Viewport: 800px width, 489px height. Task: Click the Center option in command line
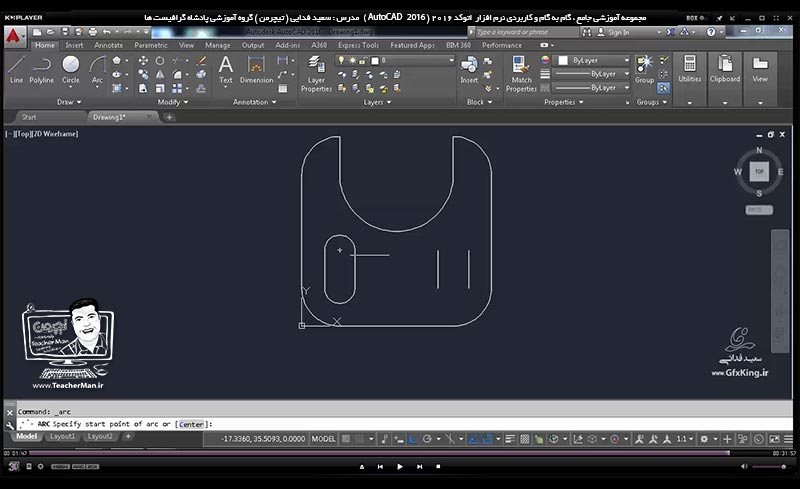pyautogui.click(x=191, y=424)
